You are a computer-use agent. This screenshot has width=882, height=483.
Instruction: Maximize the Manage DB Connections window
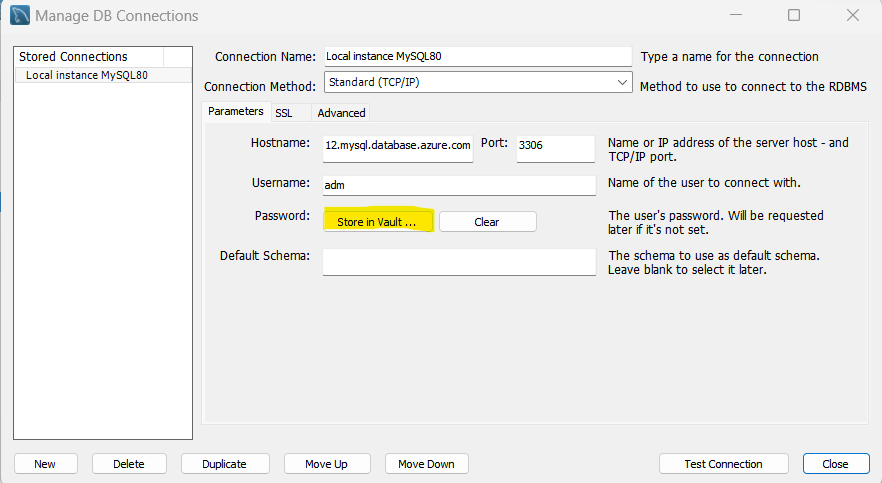(794, 15)
